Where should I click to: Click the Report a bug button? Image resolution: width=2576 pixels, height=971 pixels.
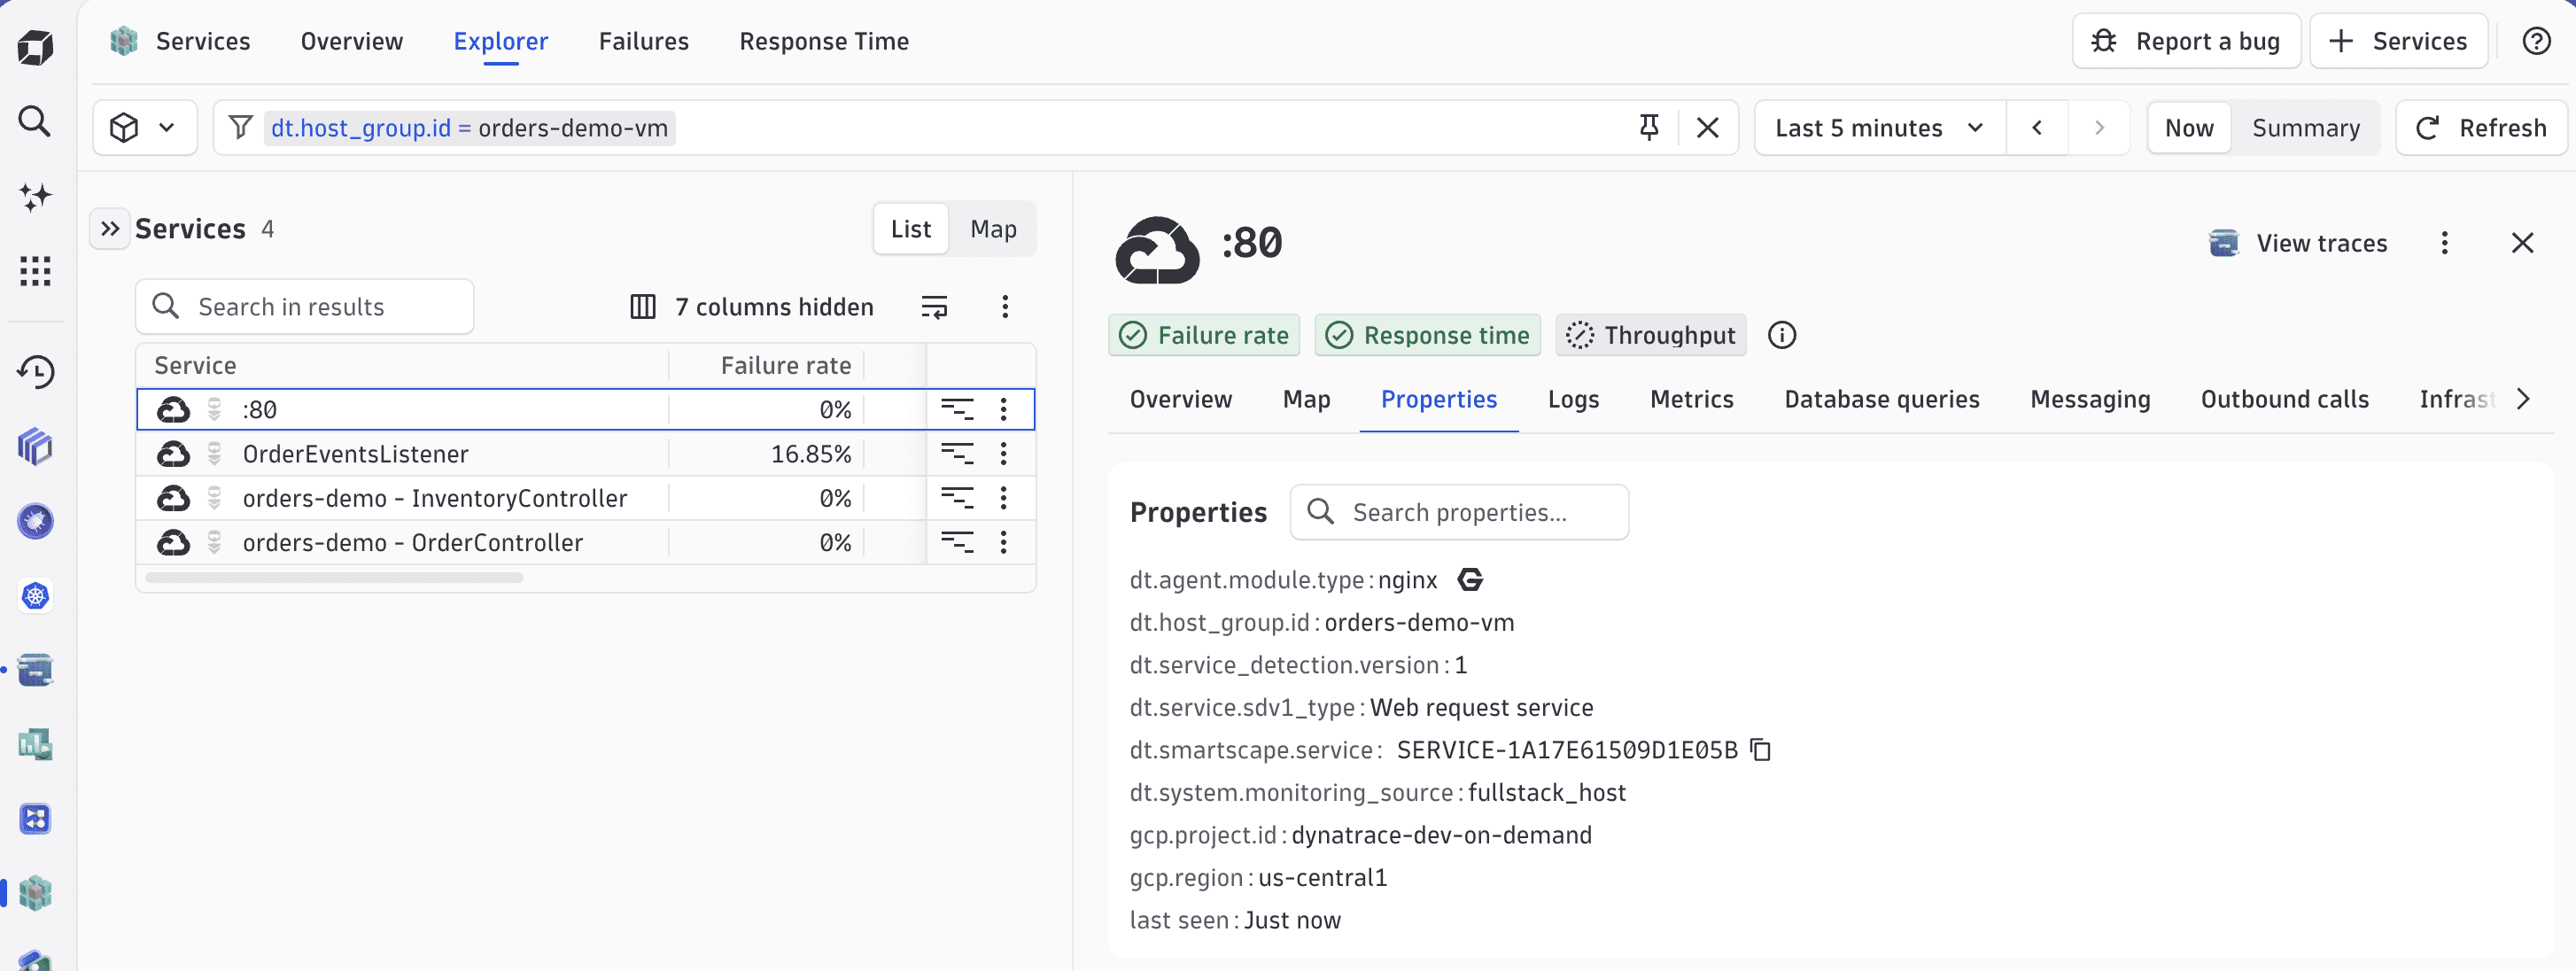(x=2186, y=41)
